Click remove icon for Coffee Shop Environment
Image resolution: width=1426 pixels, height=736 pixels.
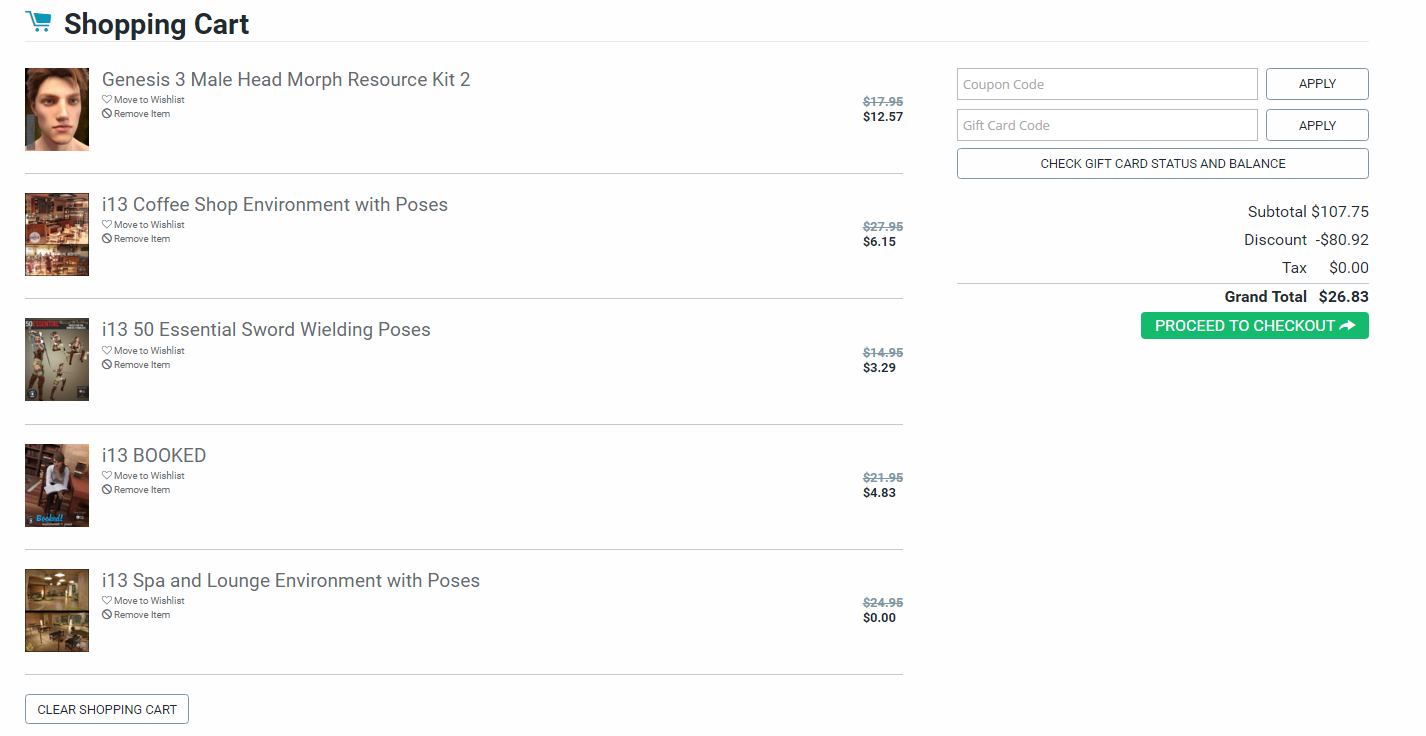(107, 239)
